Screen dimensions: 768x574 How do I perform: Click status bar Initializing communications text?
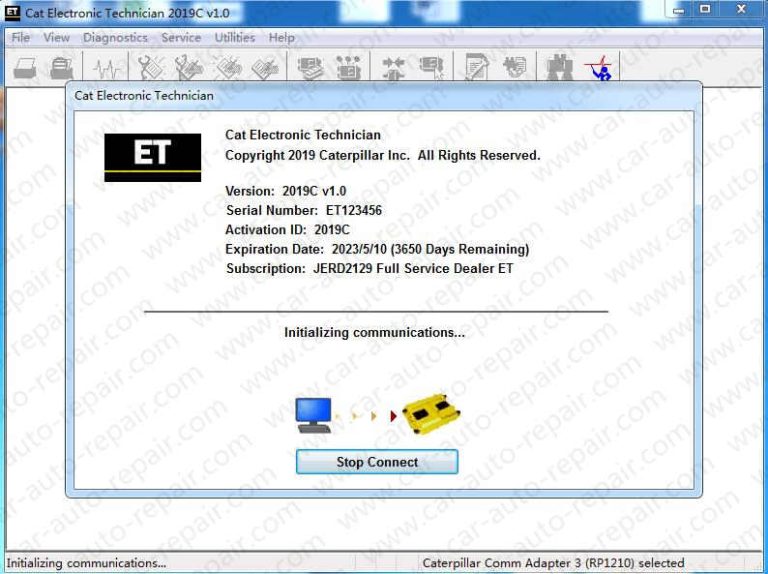pos(86,563)
